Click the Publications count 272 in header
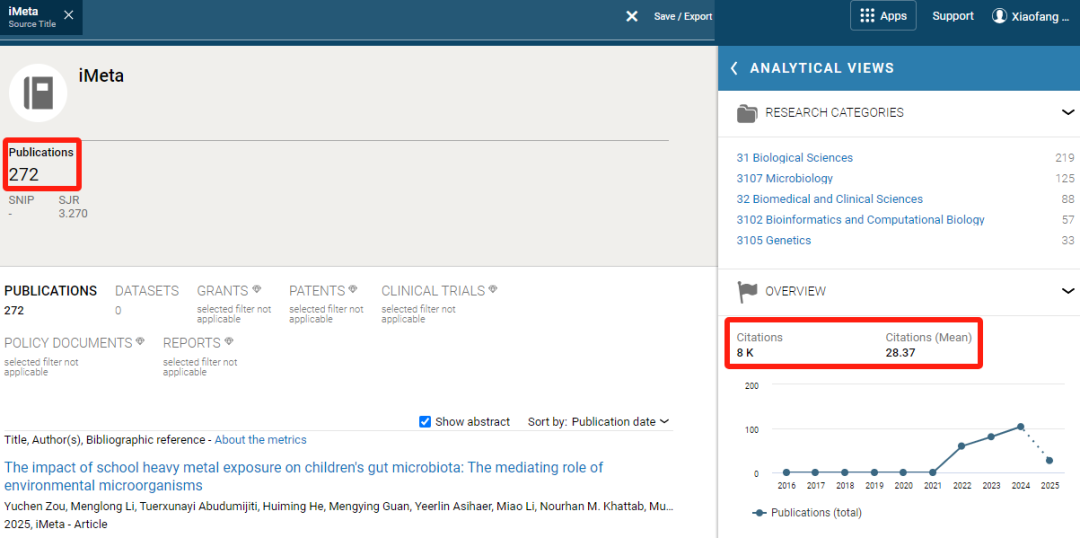 coord(23,174)
